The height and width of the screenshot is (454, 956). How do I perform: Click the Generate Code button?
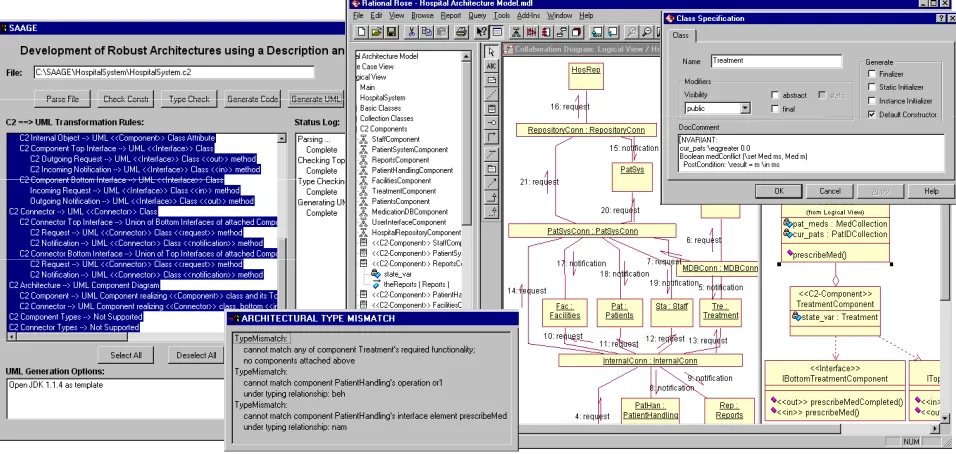point(252,99)
